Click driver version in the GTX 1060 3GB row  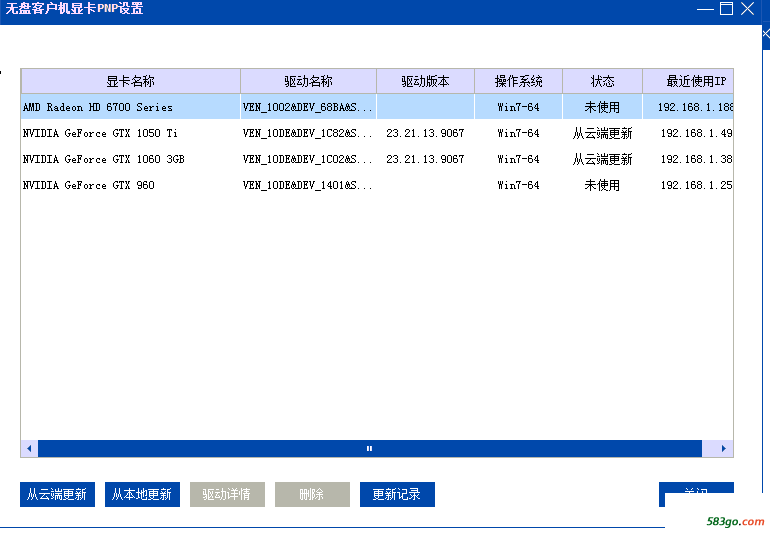click(425, 159)
